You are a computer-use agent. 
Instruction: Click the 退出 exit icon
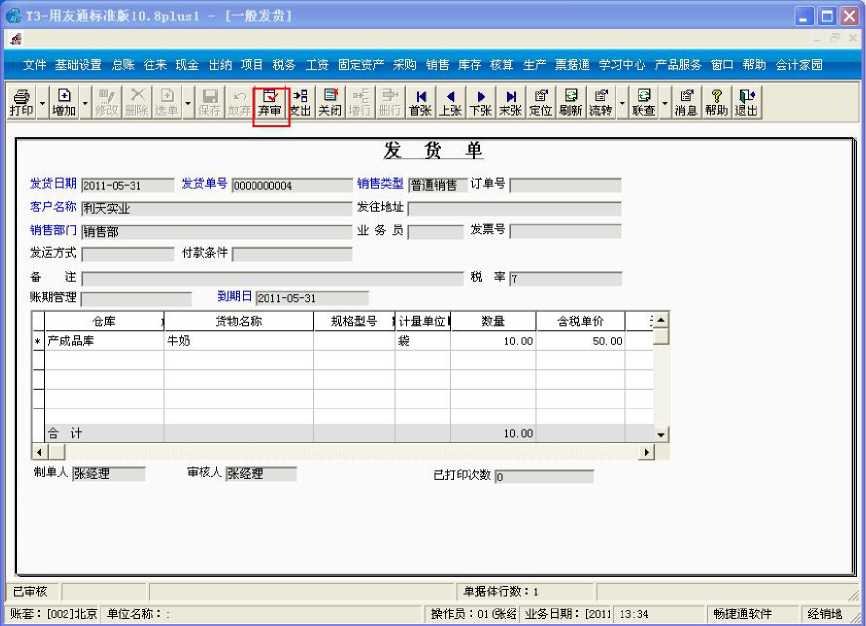click(746, 103)
